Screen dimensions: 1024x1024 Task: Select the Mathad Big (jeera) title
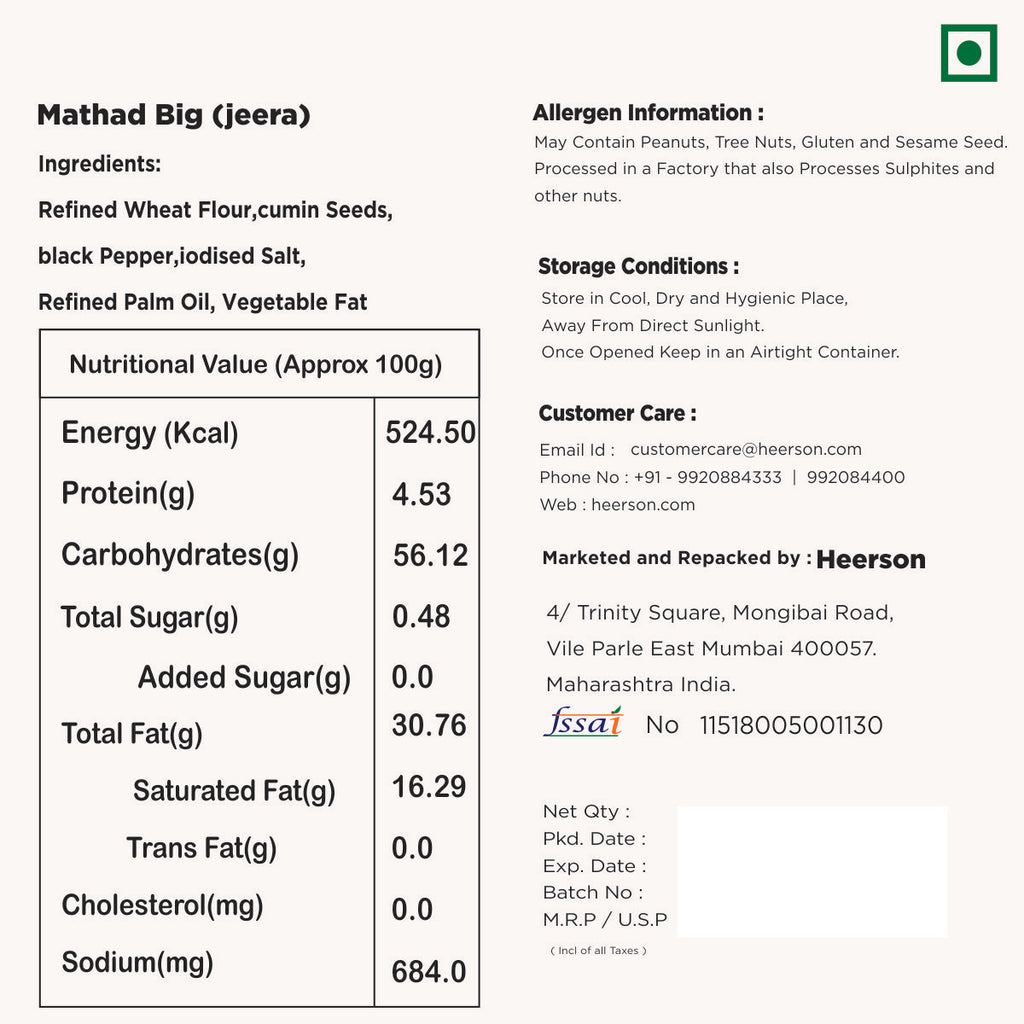tap(174, 116)
